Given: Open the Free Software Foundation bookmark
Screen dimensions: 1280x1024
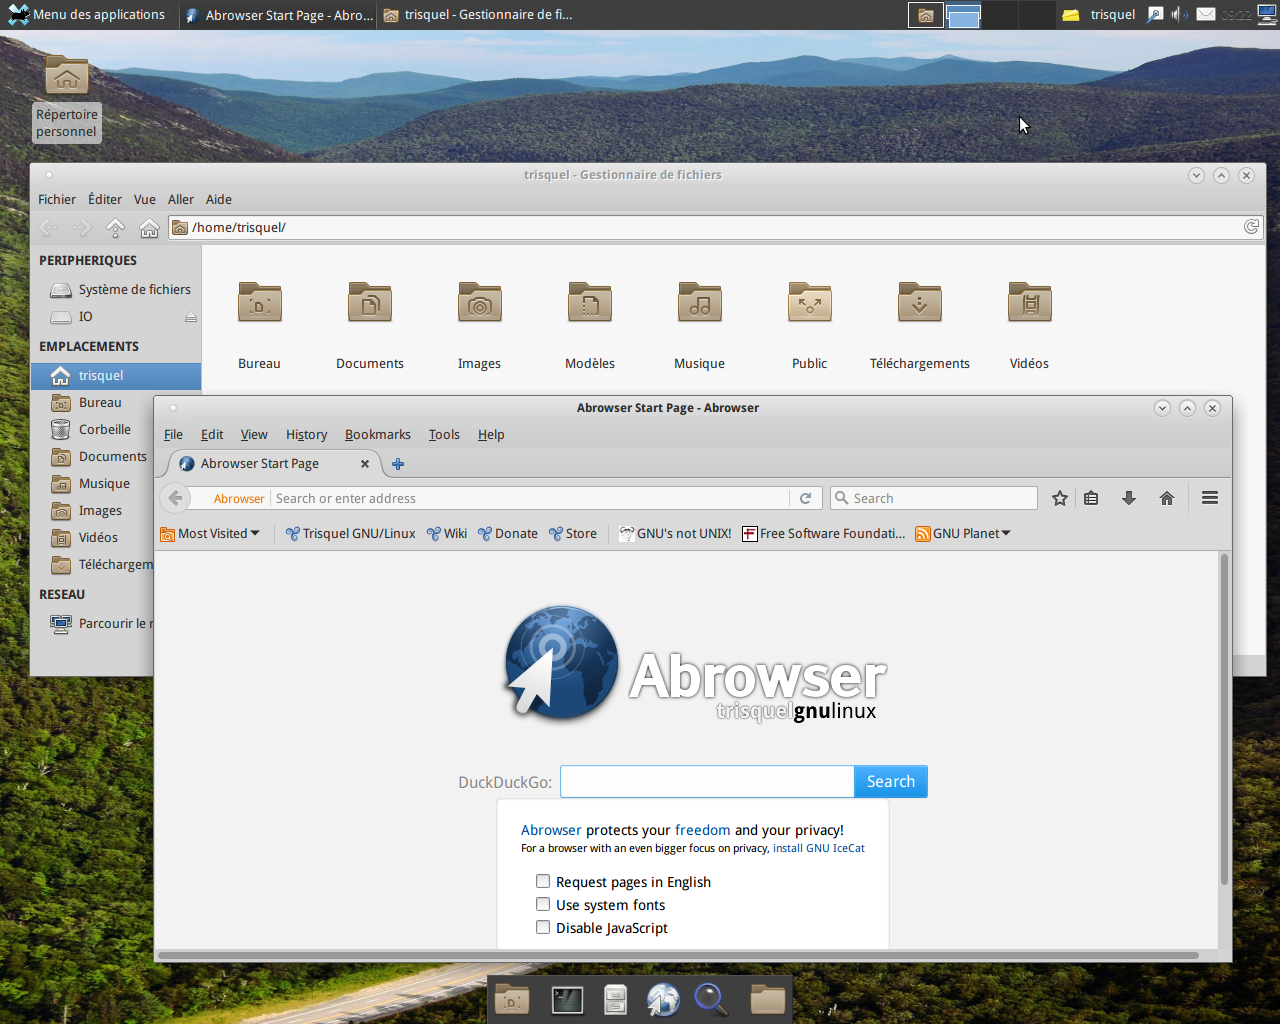Looking at the screenshot, I should coord(824,534).
